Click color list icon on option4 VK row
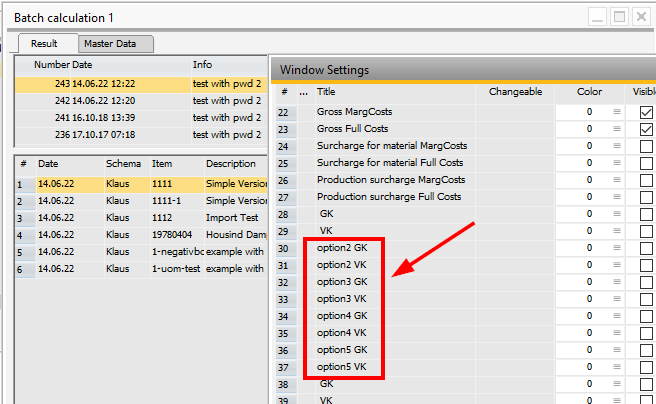Viewport: 656px width, 404px height. [x=617, y=333]
